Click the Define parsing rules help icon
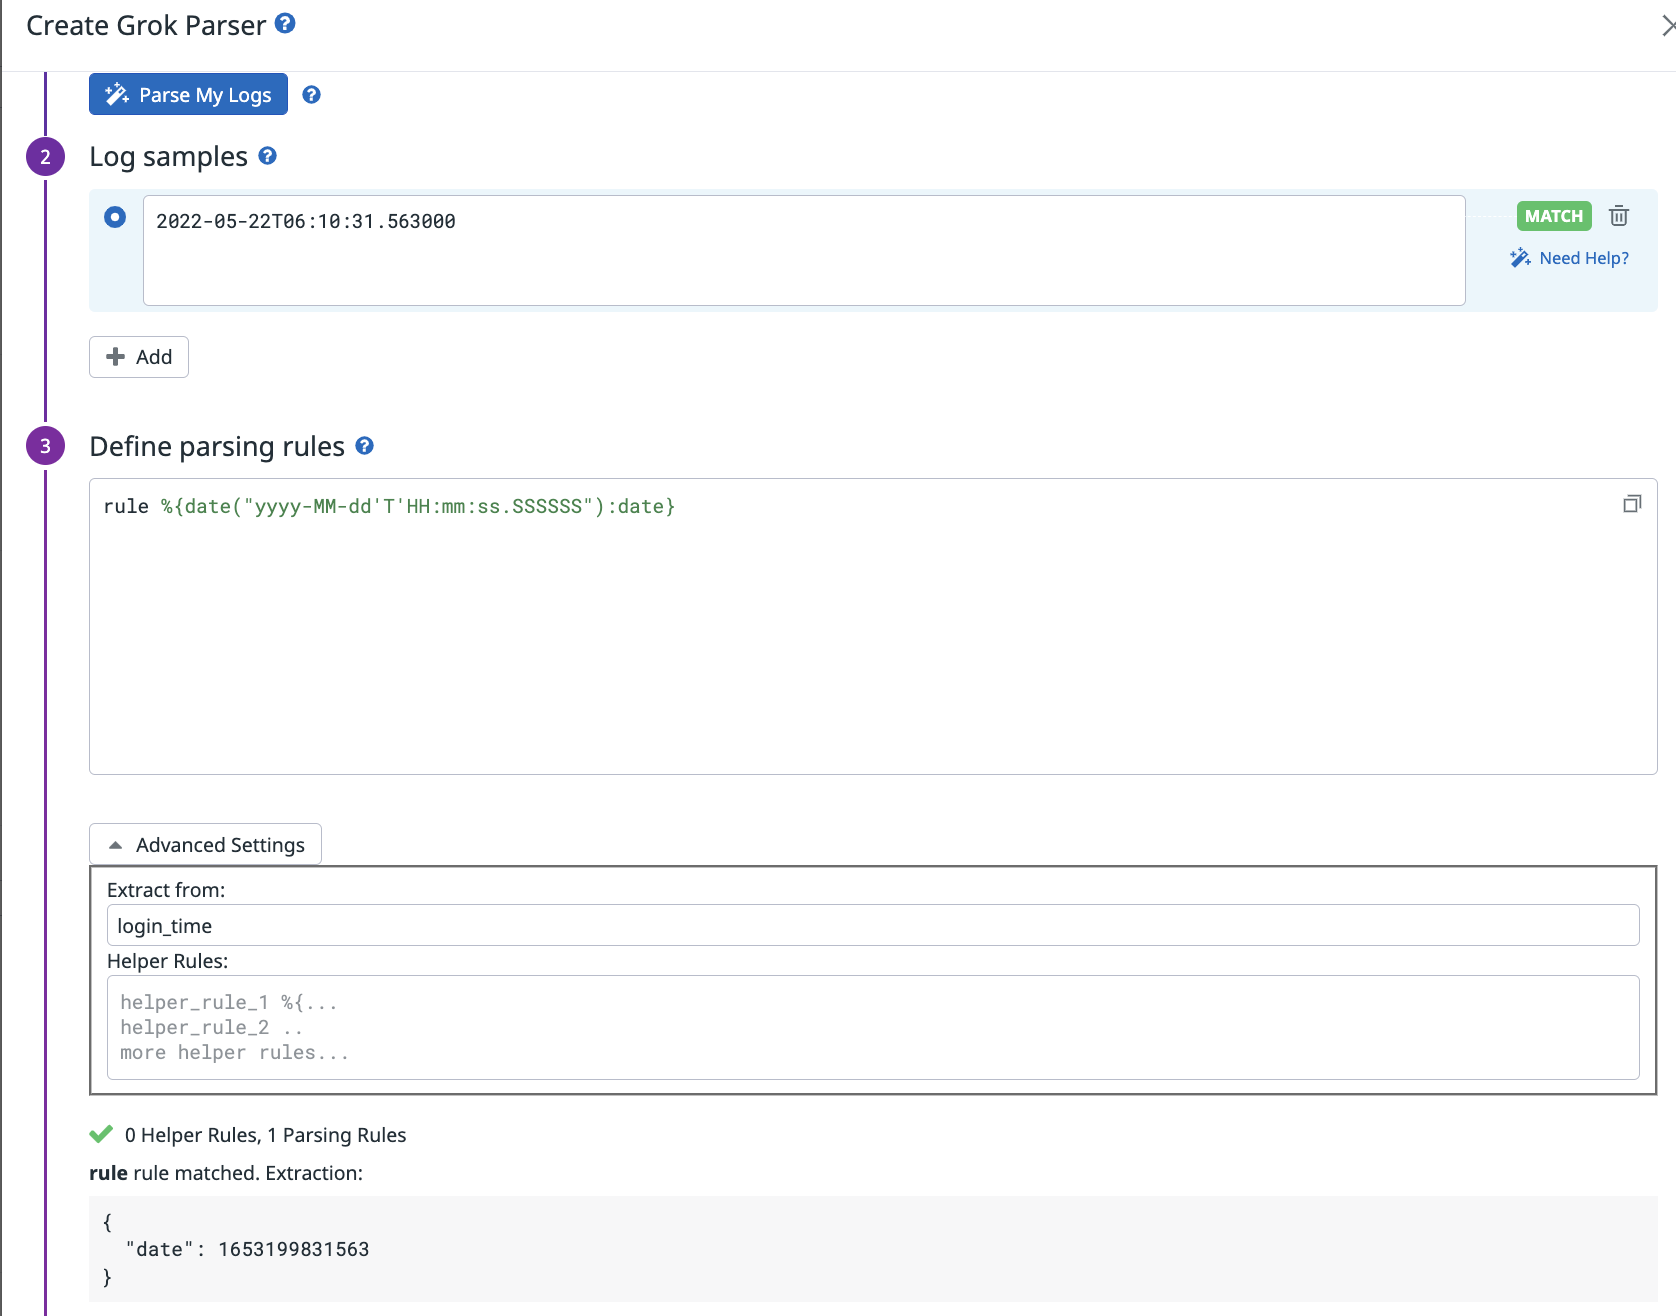Viewport: 1676px width, 1316px height. coord(364,446)
